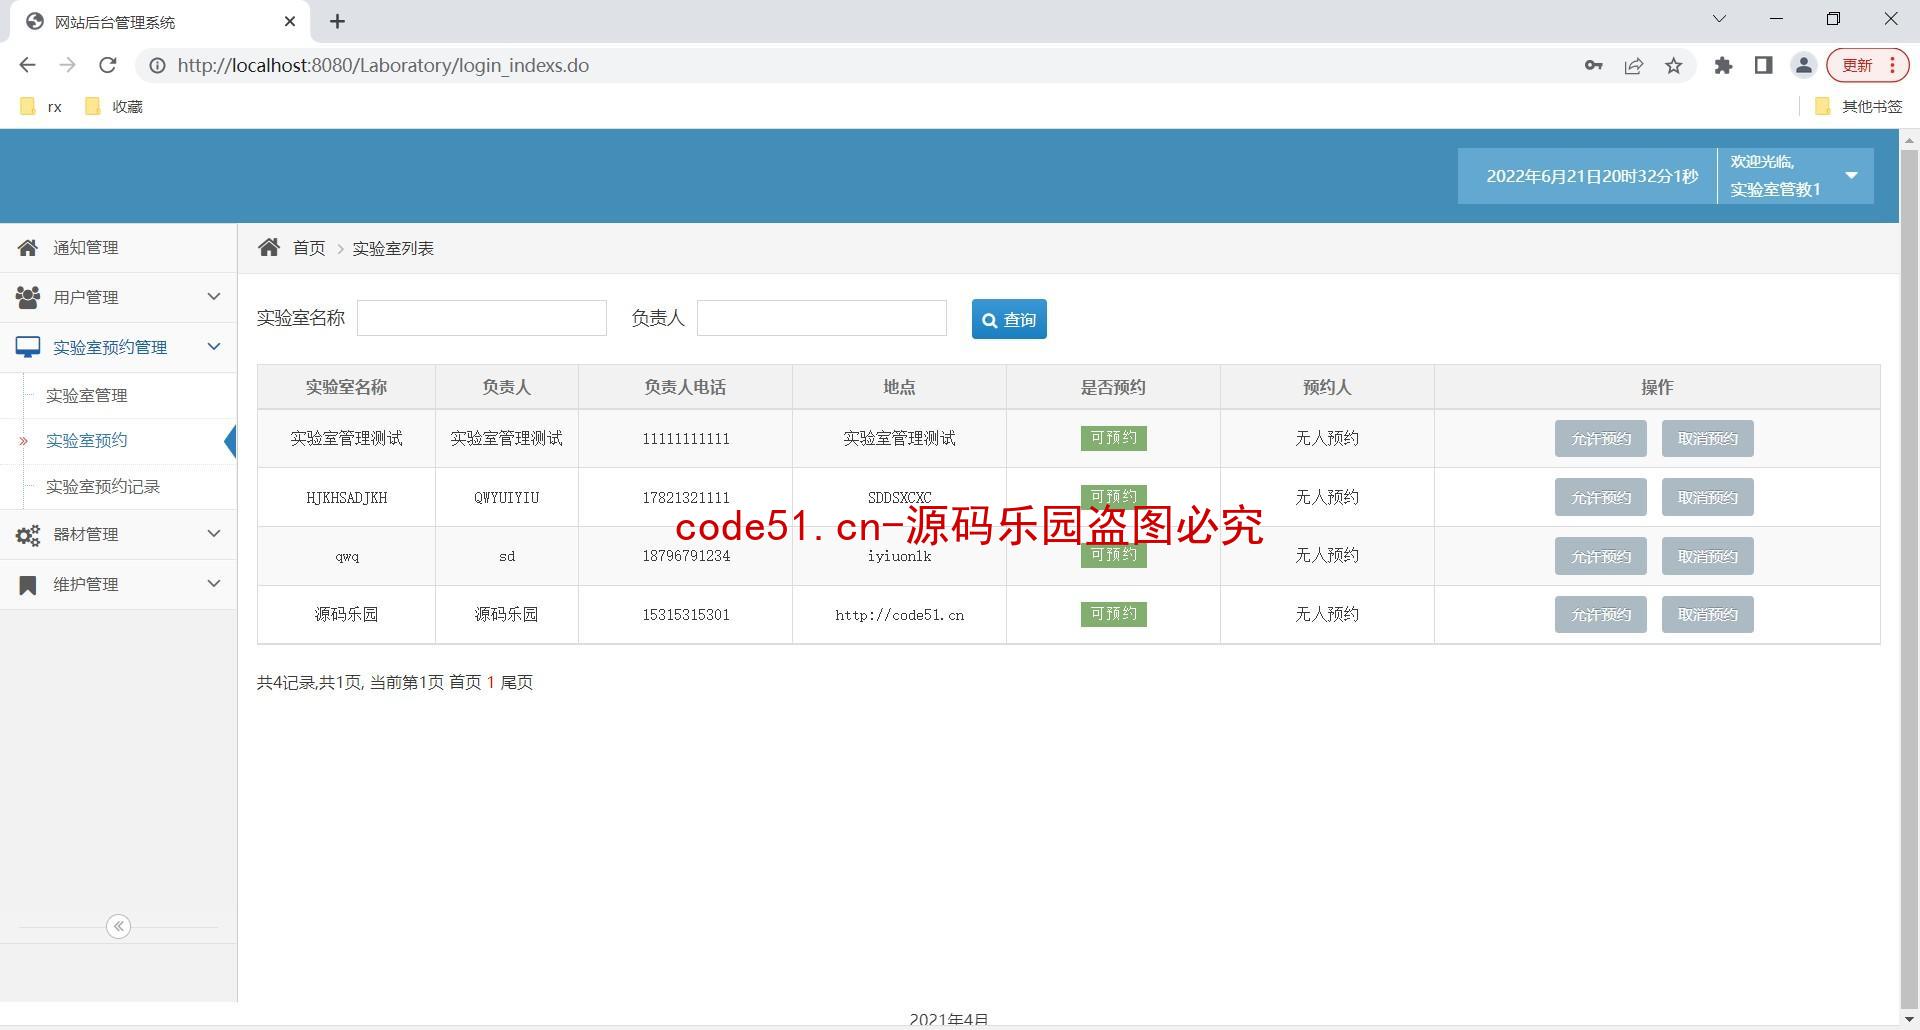Open the browser profile avatar
Screen dimensions: 1920x1030
point(1803,66)
